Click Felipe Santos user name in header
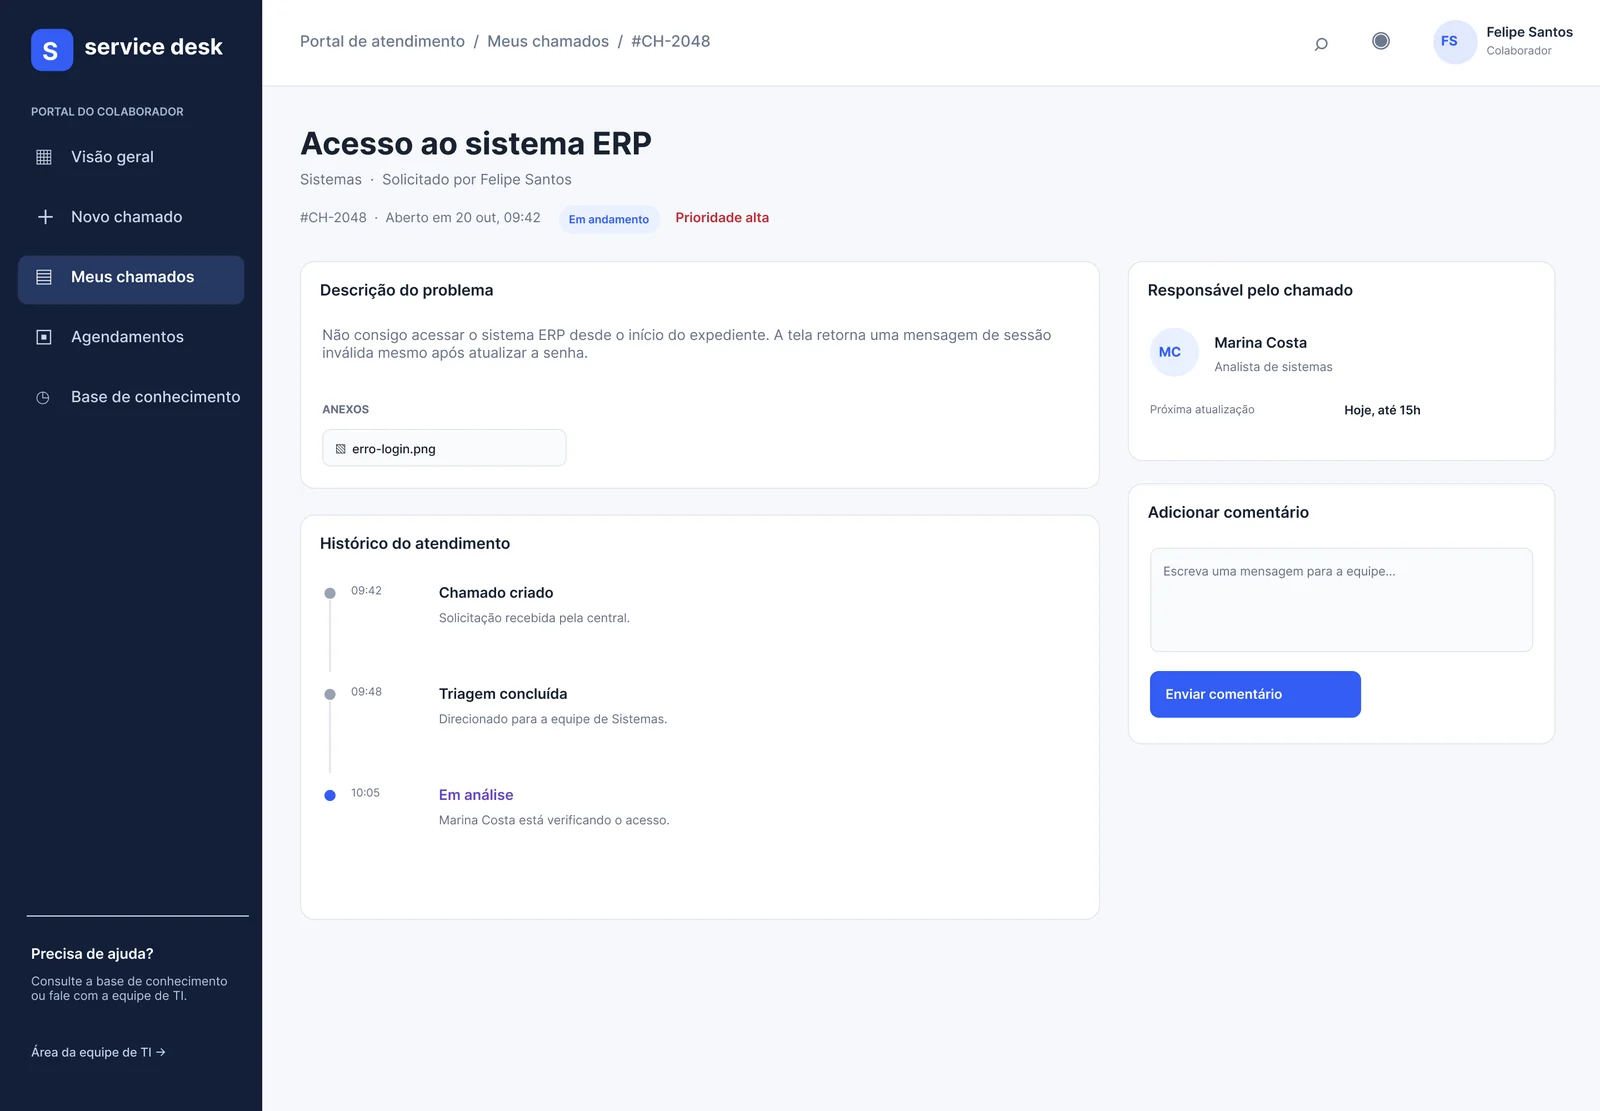Screen dimensions: 1600x1111 coord(1529,32)
